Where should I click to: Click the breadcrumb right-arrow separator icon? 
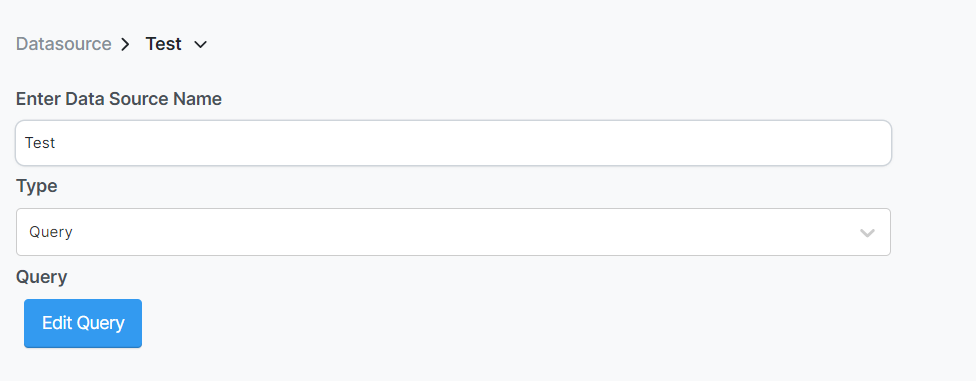[x=125, y=44]
